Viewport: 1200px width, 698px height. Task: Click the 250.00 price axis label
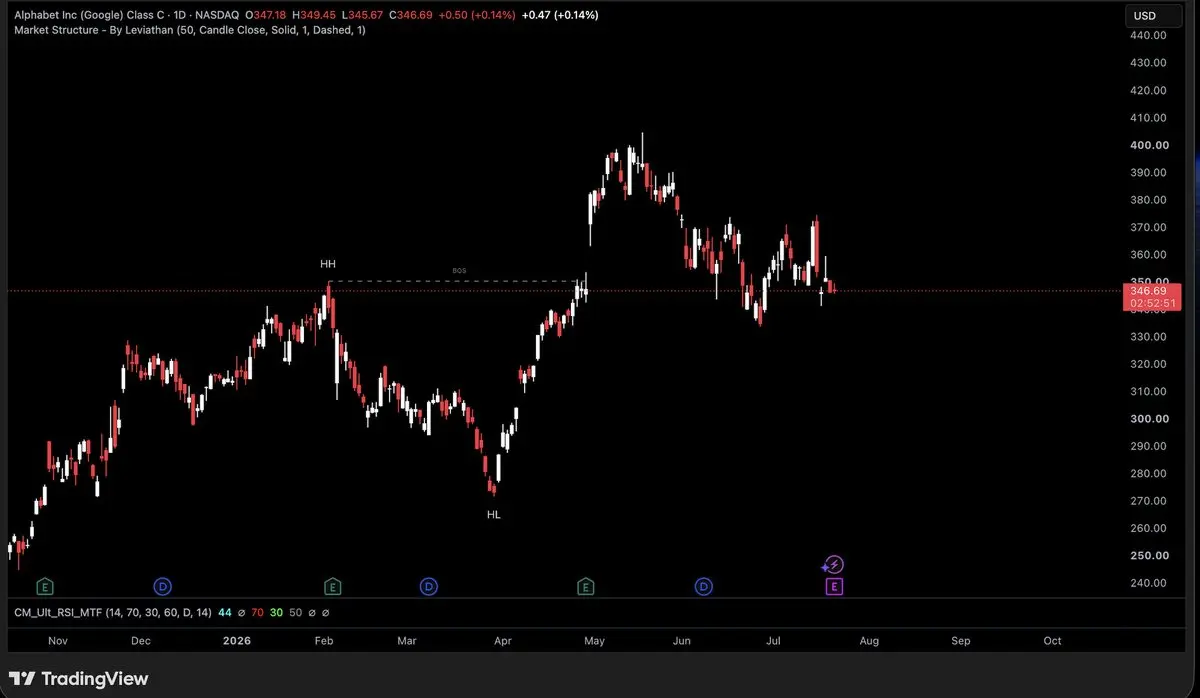[x=1148, y=556]
